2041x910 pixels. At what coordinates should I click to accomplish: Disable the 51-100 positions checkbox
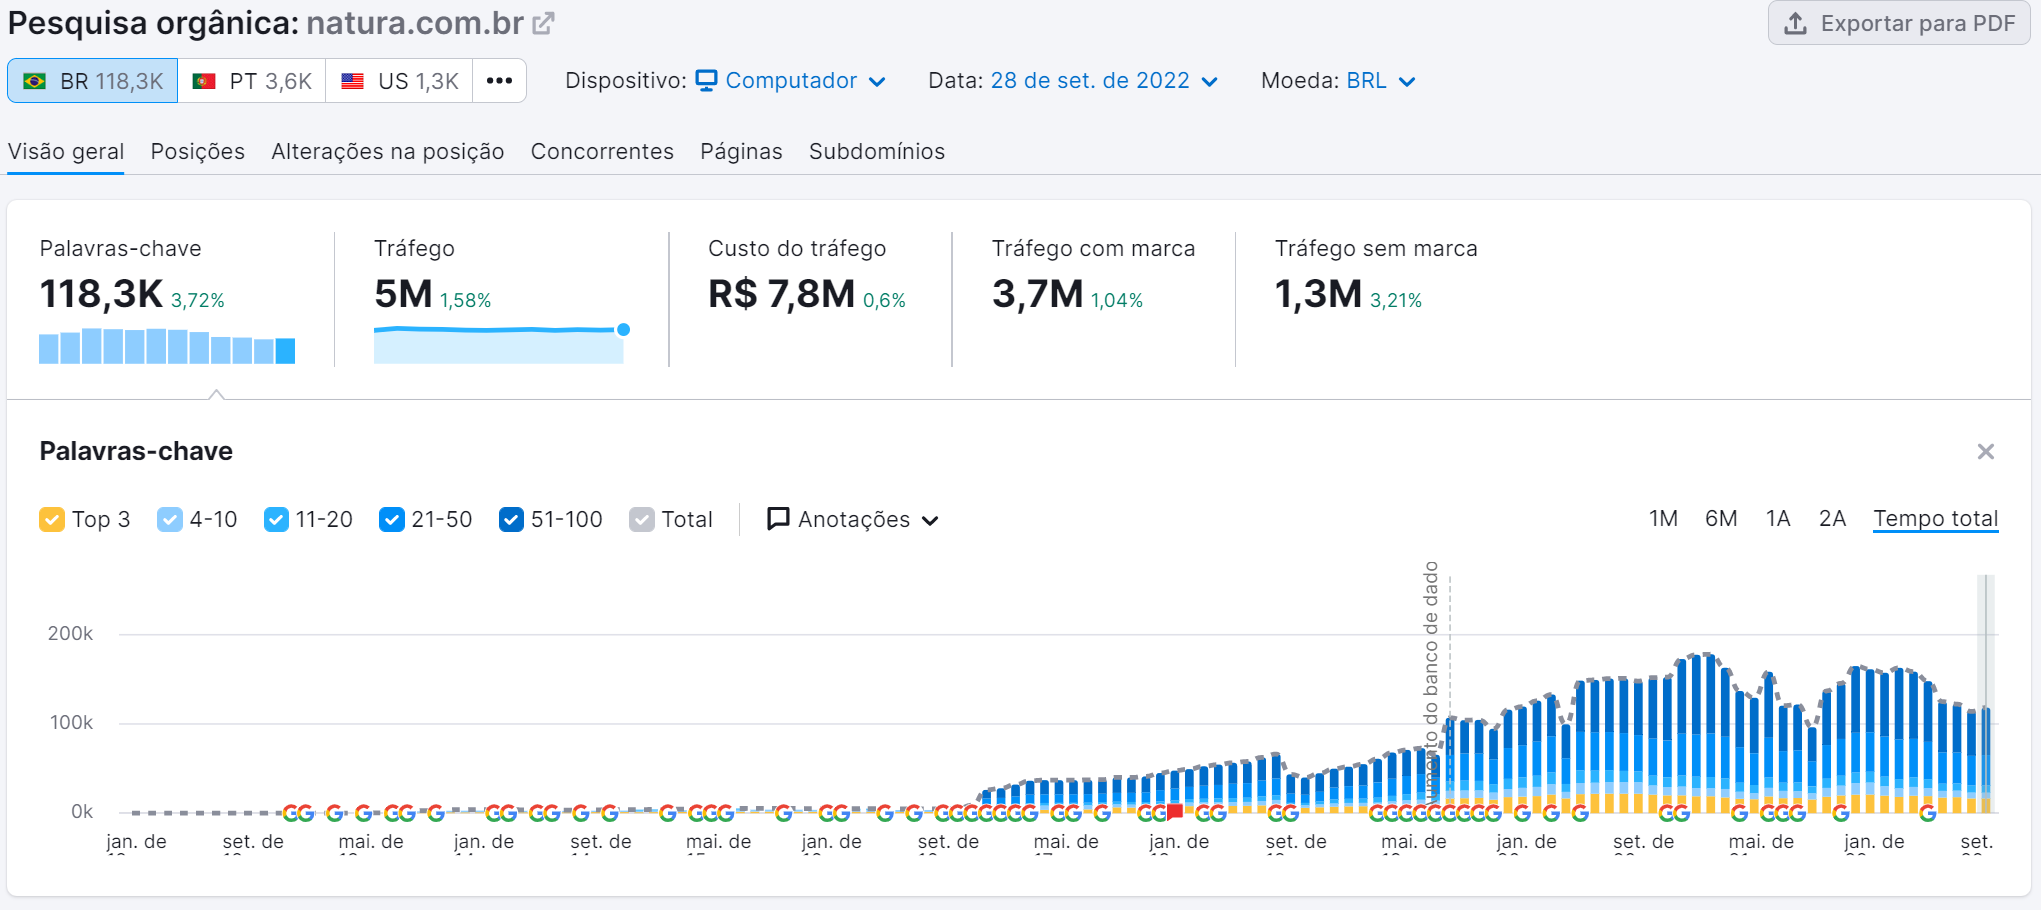[x=511, y=519]
